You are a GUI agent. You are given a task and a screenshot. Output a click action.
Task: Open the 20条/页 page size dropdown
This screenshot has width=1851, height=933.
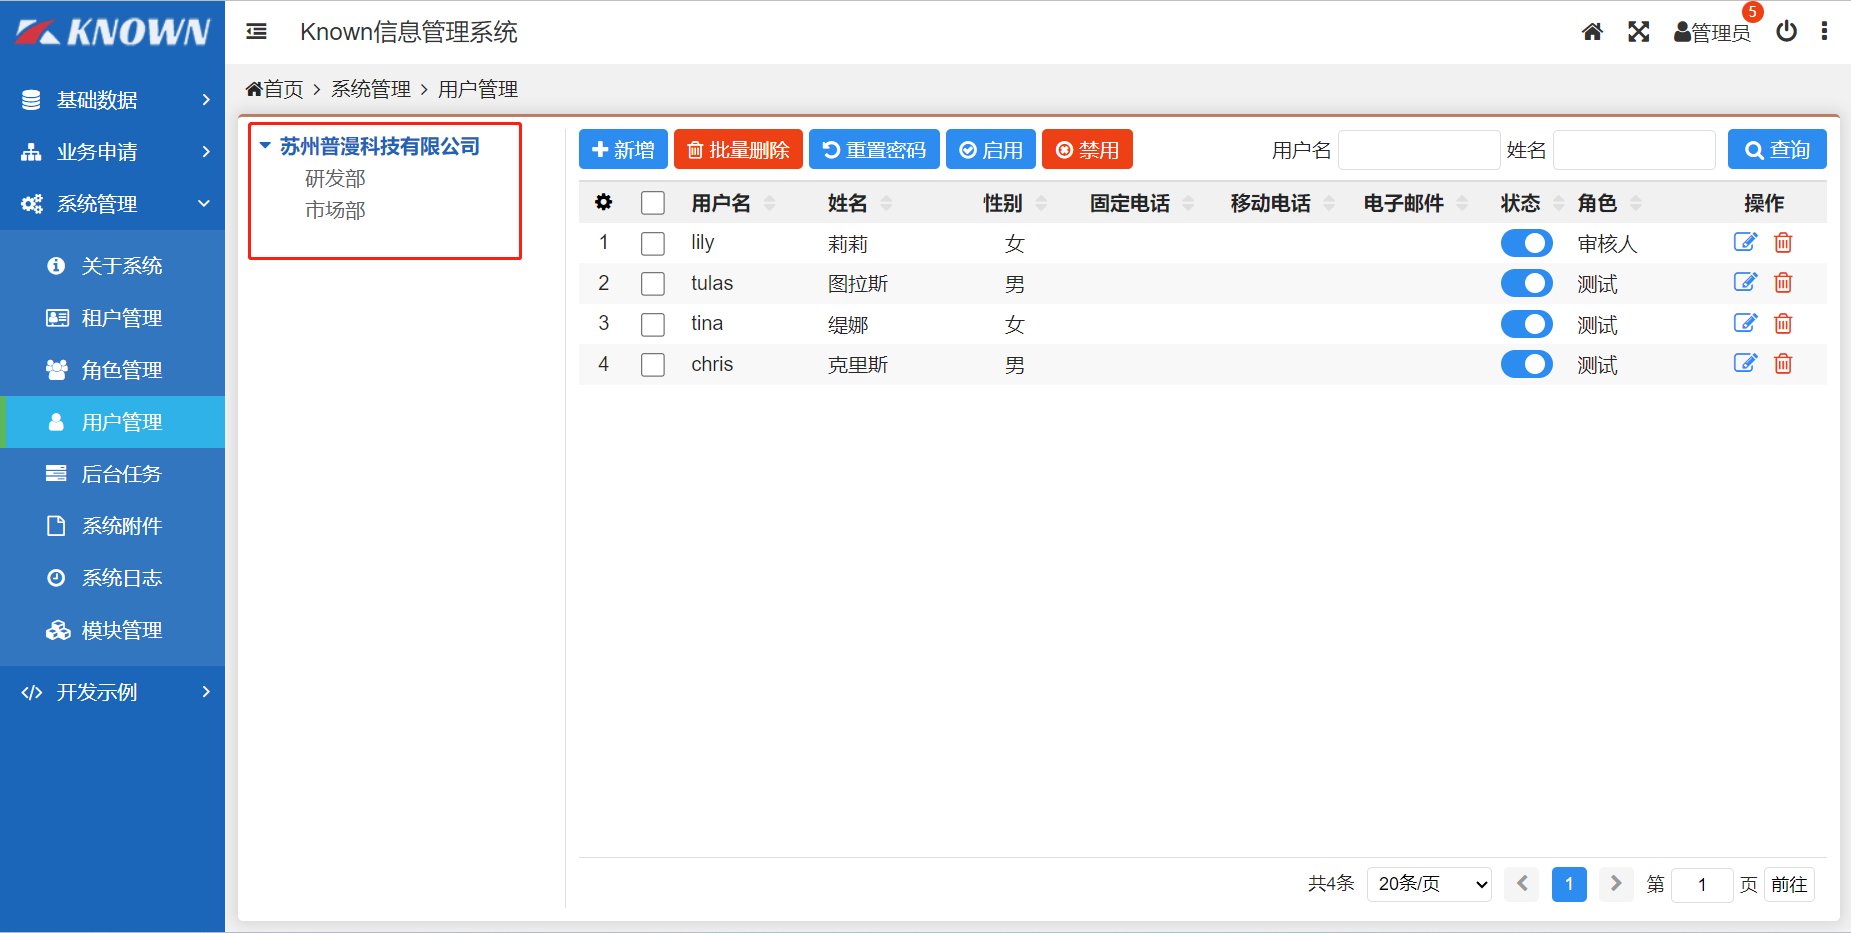pyautogui.click(x=1429, y=884)
